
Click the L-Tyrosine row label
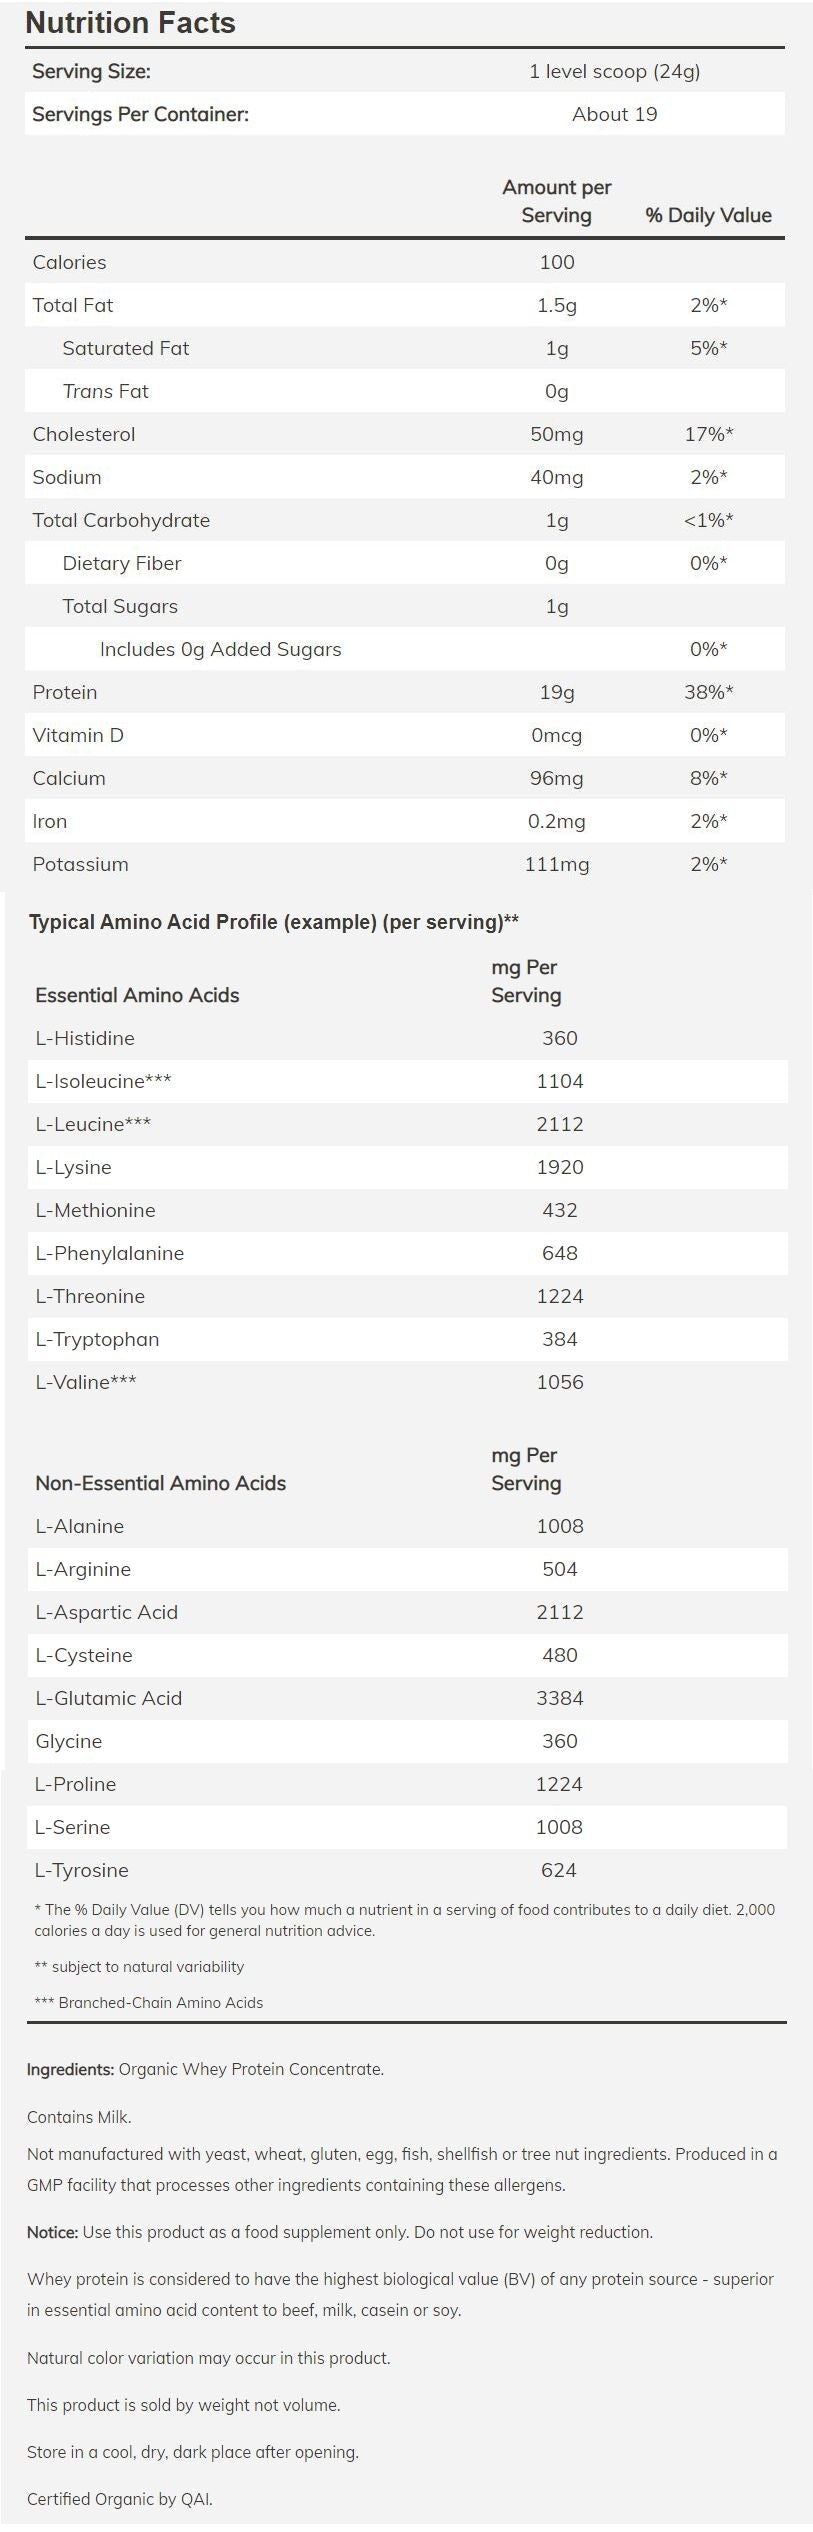(x=81, y=1870)
